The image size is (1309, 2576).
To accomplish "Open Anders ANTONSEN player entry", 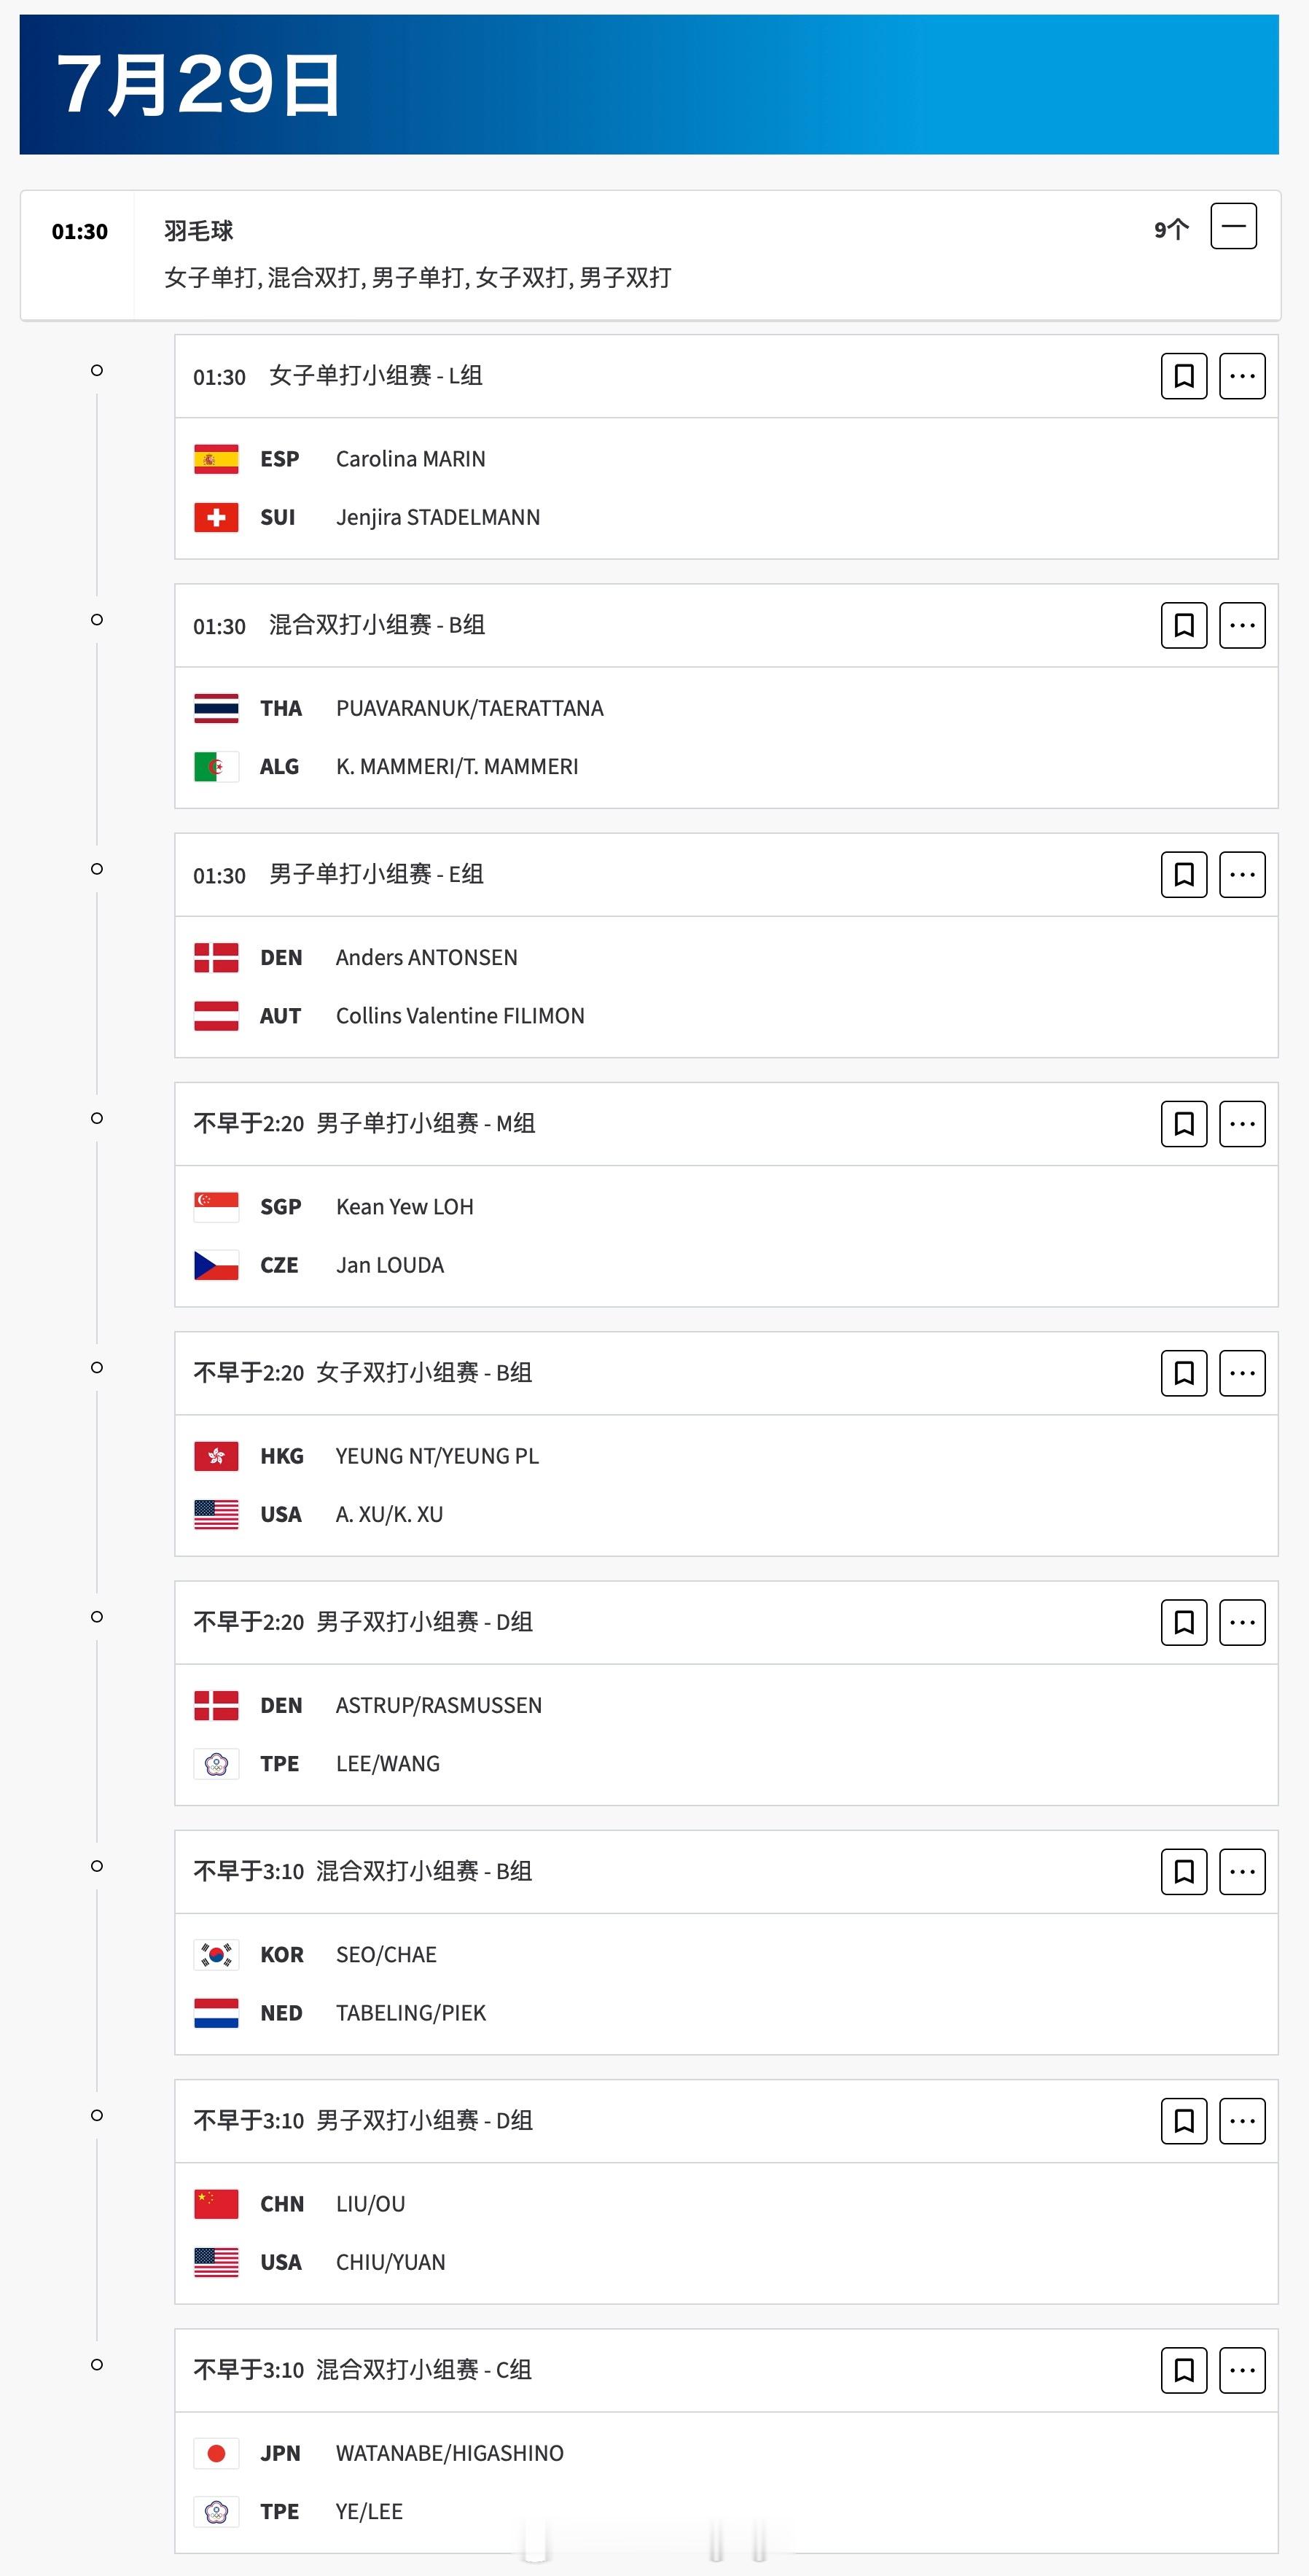I will pyautogui.click(x=426, y=957).
